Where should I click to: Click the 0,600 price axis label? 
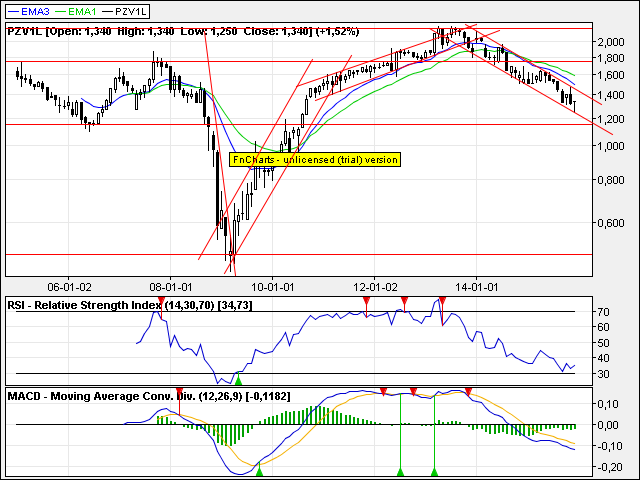(x=611, y=223)
